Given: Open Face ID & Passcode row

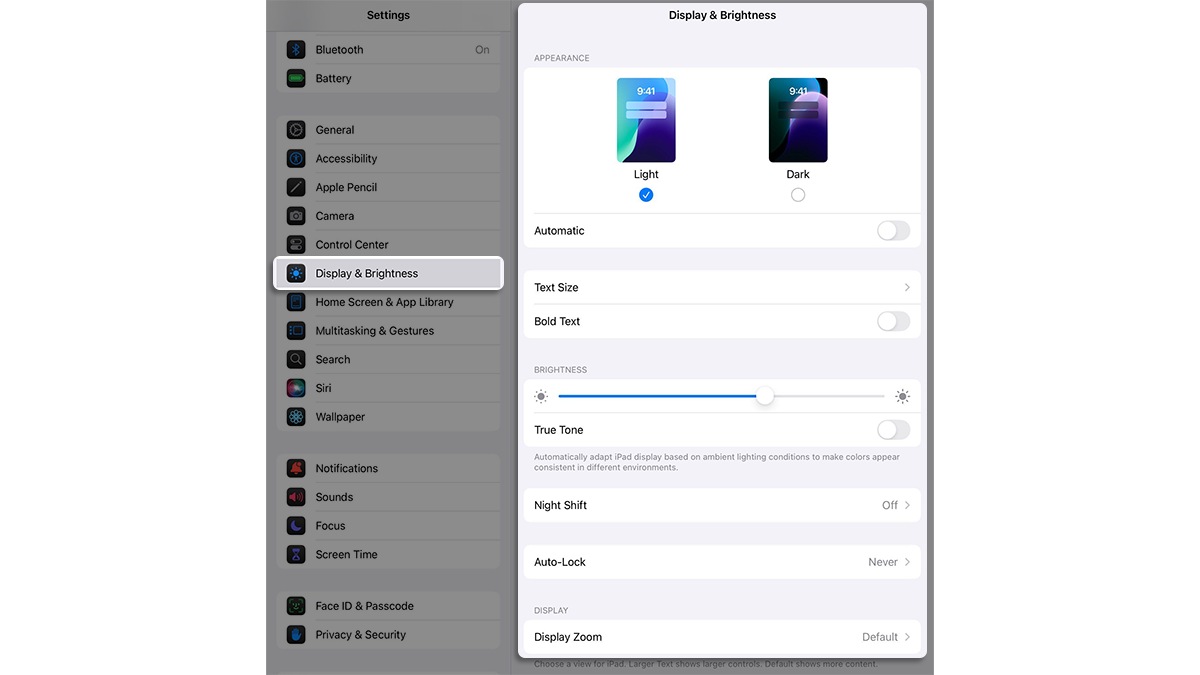Looking at the screenshot, I should click(388, 606).
